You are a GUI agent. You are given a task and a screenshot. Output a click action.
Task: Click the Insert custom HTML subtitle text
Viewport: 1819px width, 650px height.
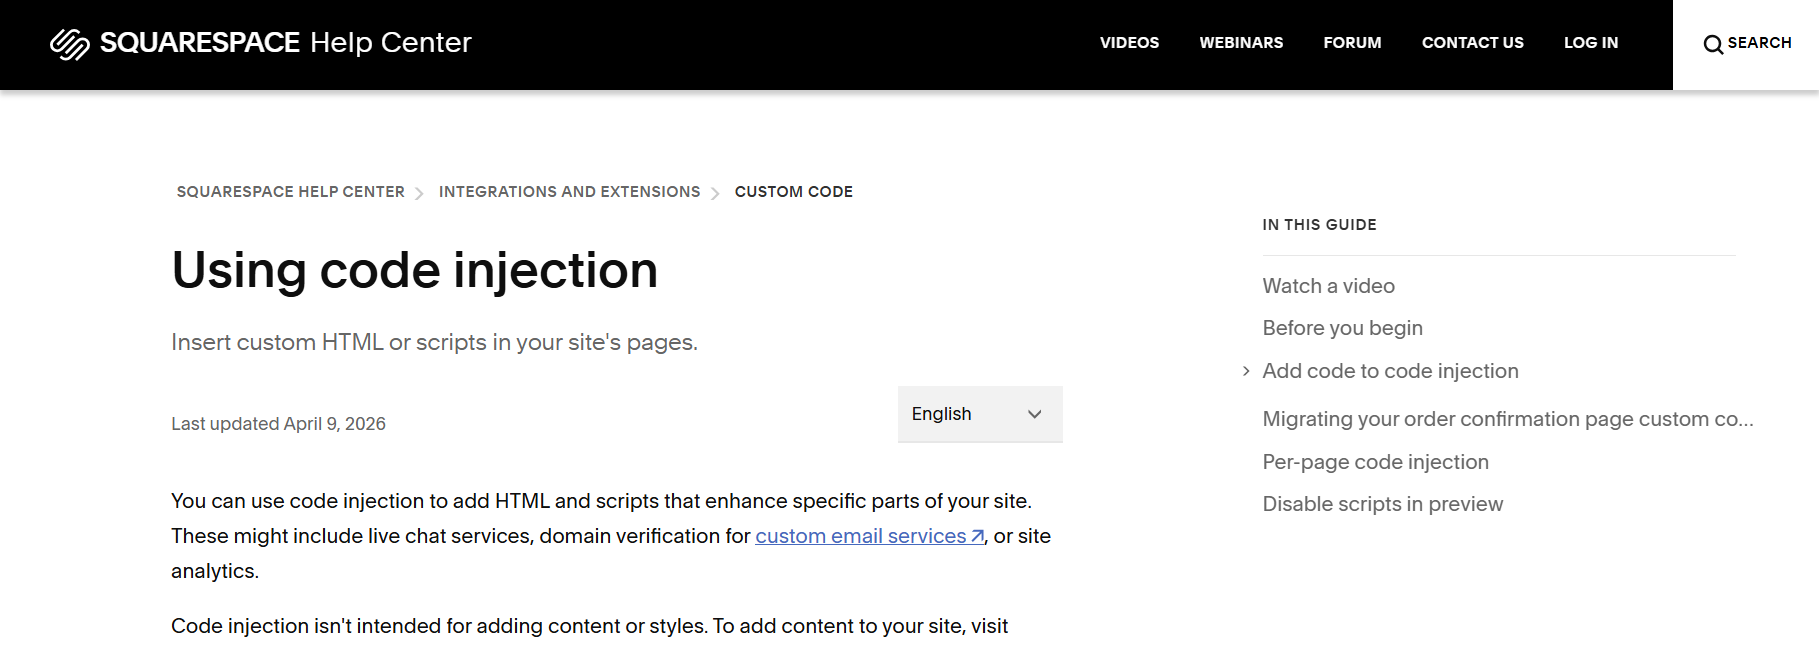pos(434,342)
